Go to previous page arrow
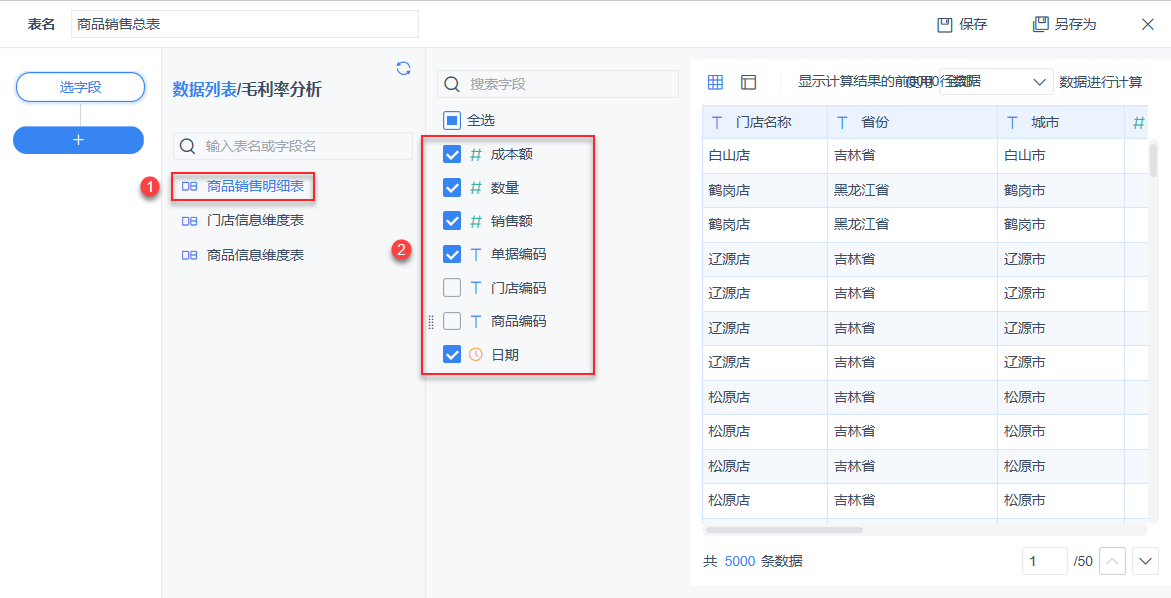The width and height of the screenshot is (1171, 598). pos(1113,561)
